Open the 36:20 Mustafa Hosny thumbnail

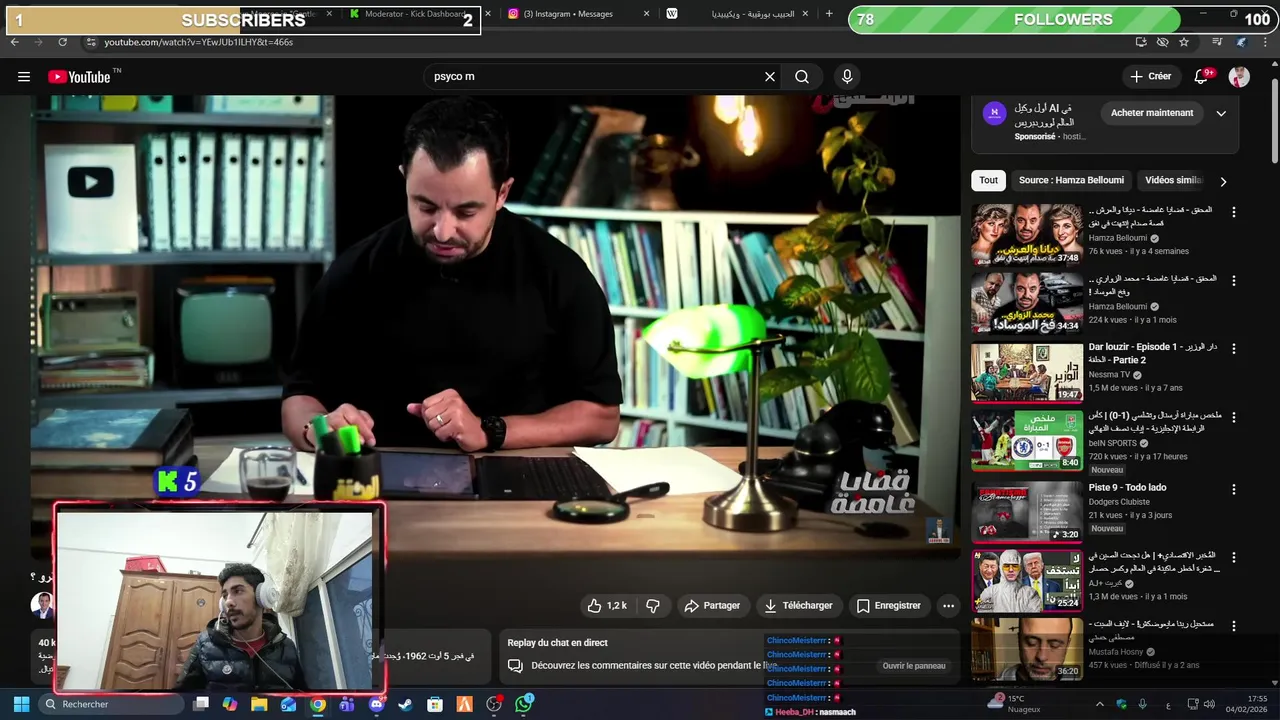coord(1026,648)
